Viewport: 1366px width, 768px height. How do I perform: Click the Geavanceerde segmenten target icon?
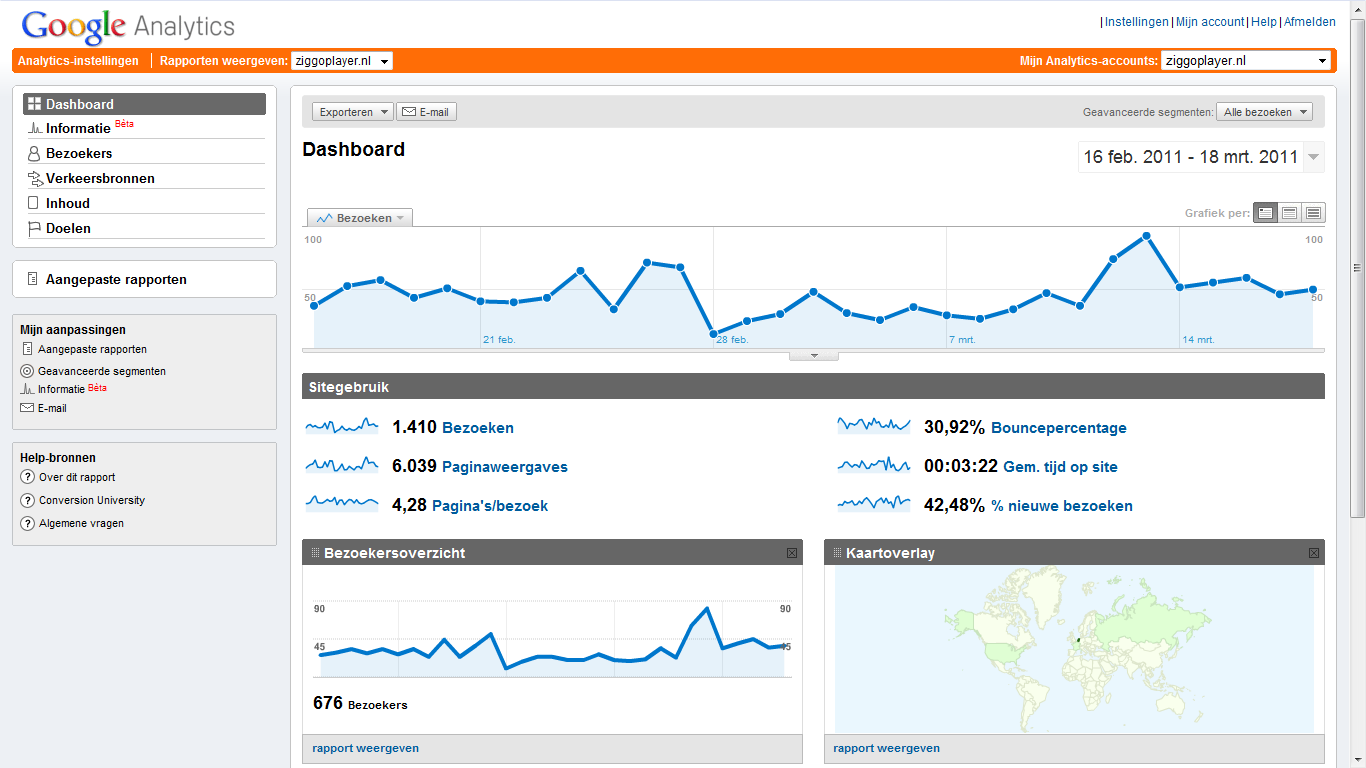(x=27, y=371)
